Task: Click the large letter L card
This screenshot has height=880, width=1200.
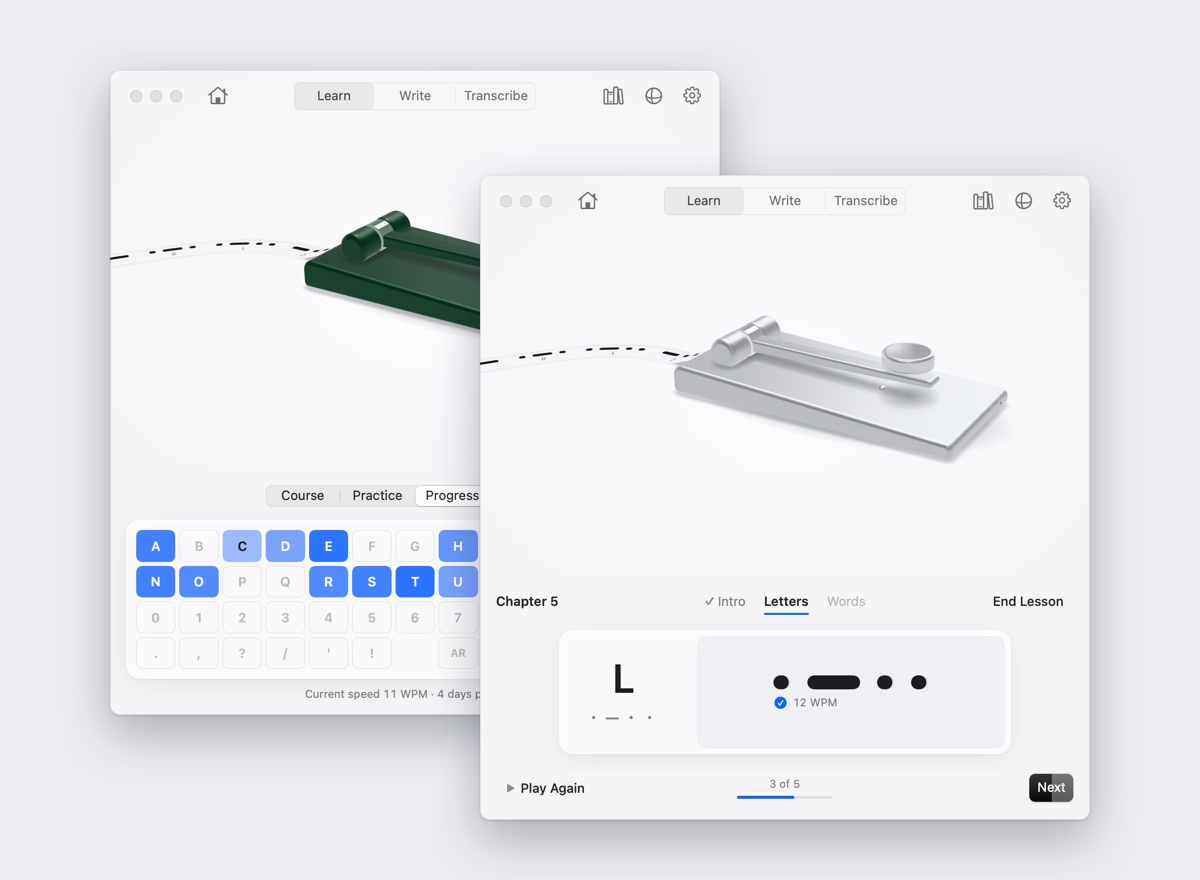Action: [623, 680]
